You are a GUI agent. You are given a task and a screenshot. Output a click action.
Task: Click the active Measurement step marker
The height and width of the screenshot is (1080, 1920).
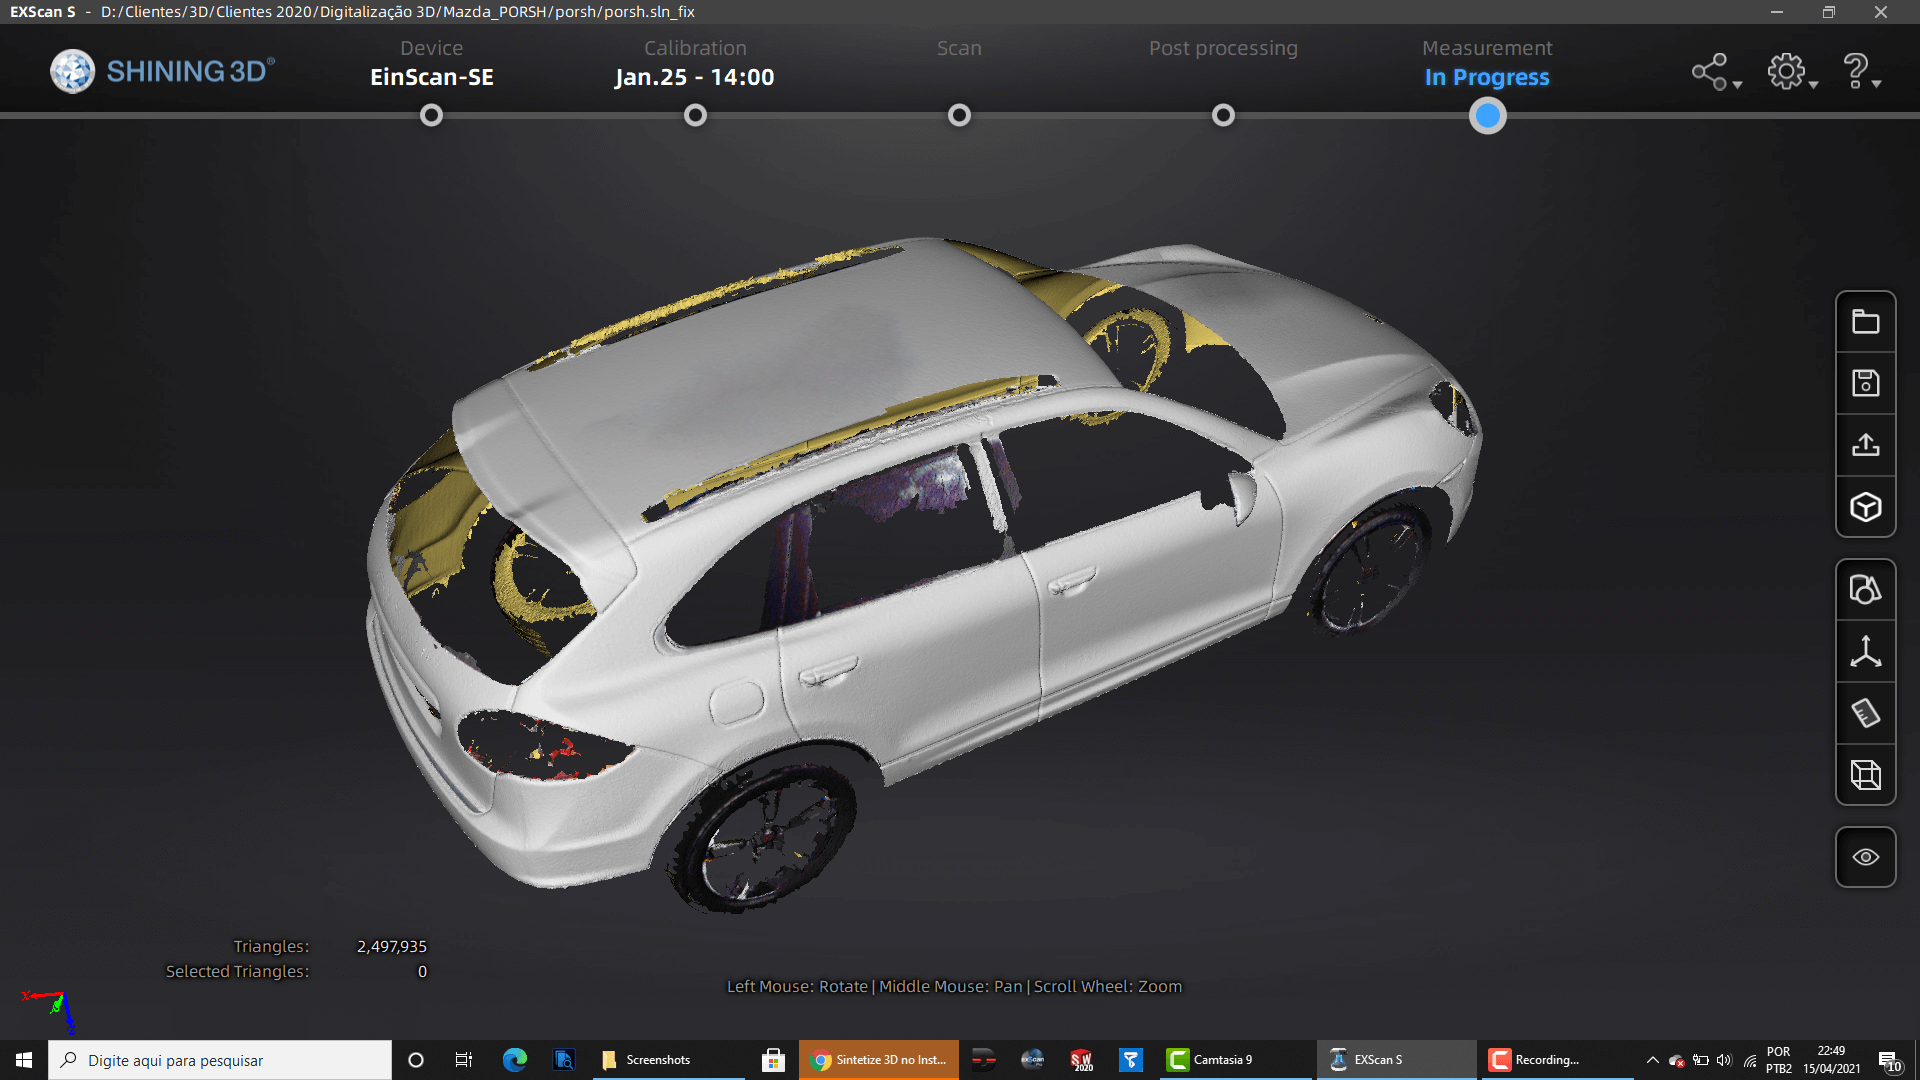click(x=1487, y=116)
